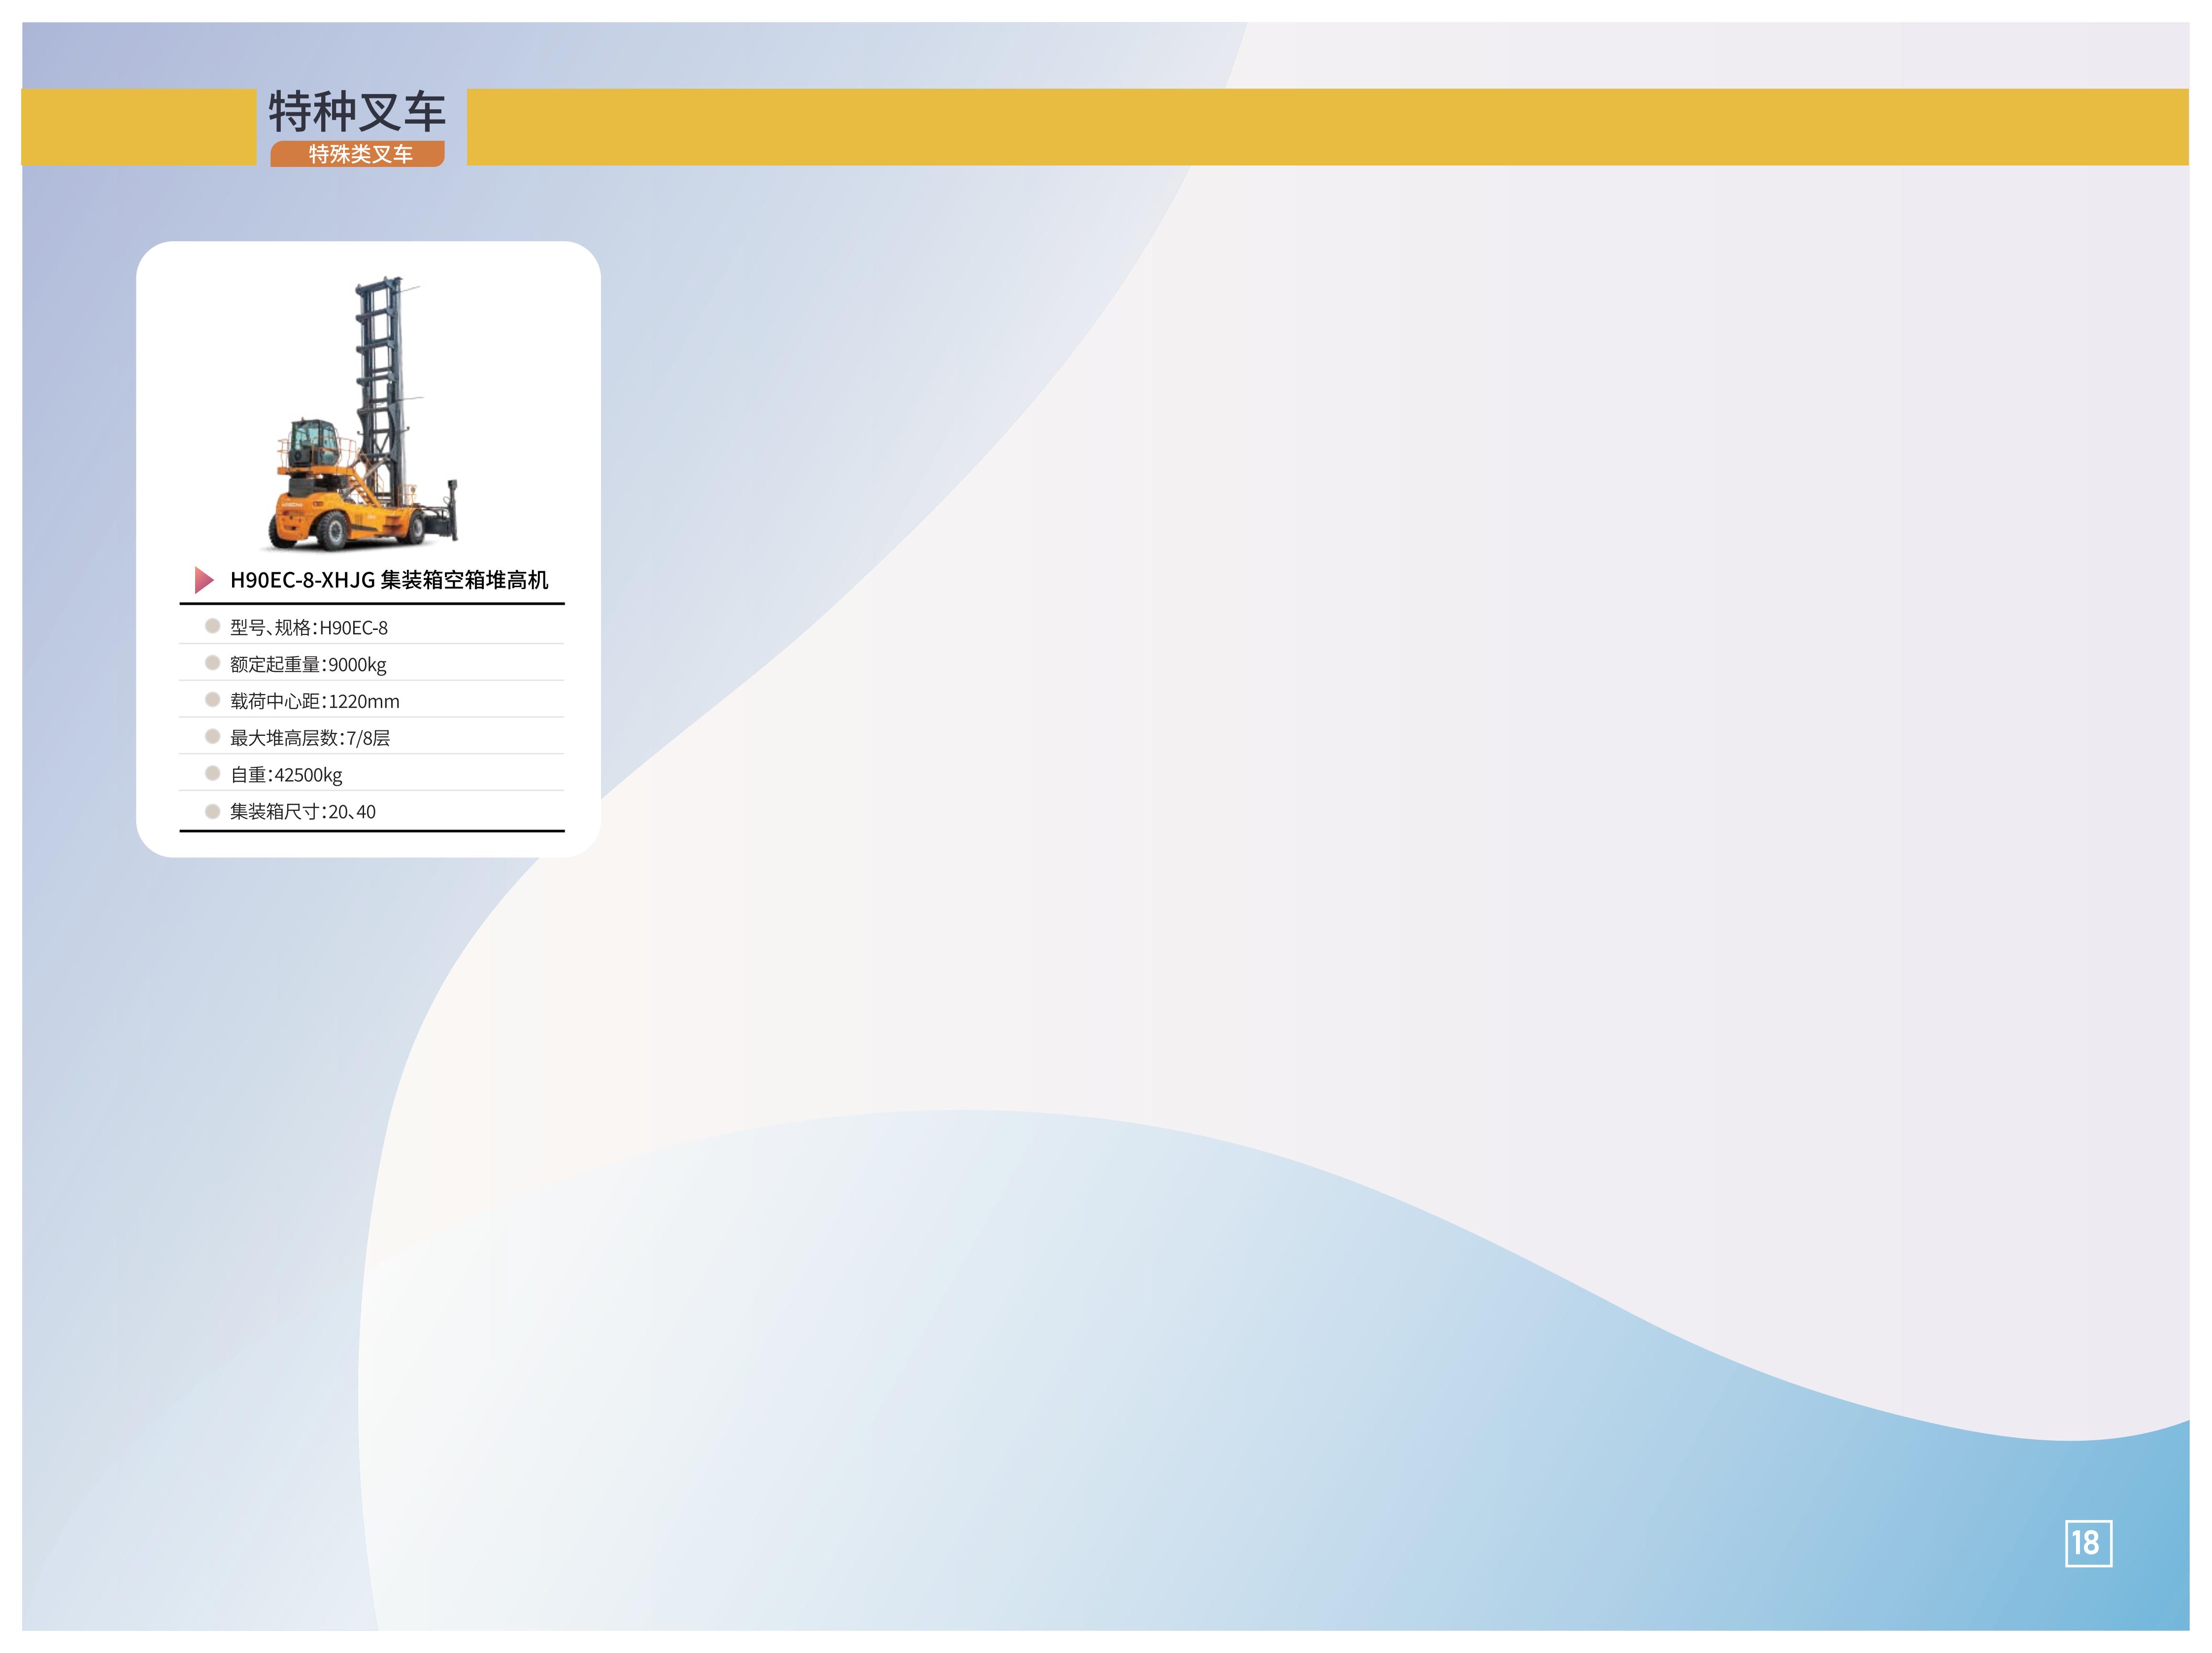
Task: Click the bullet before 自重
Action: coord(212,773)
